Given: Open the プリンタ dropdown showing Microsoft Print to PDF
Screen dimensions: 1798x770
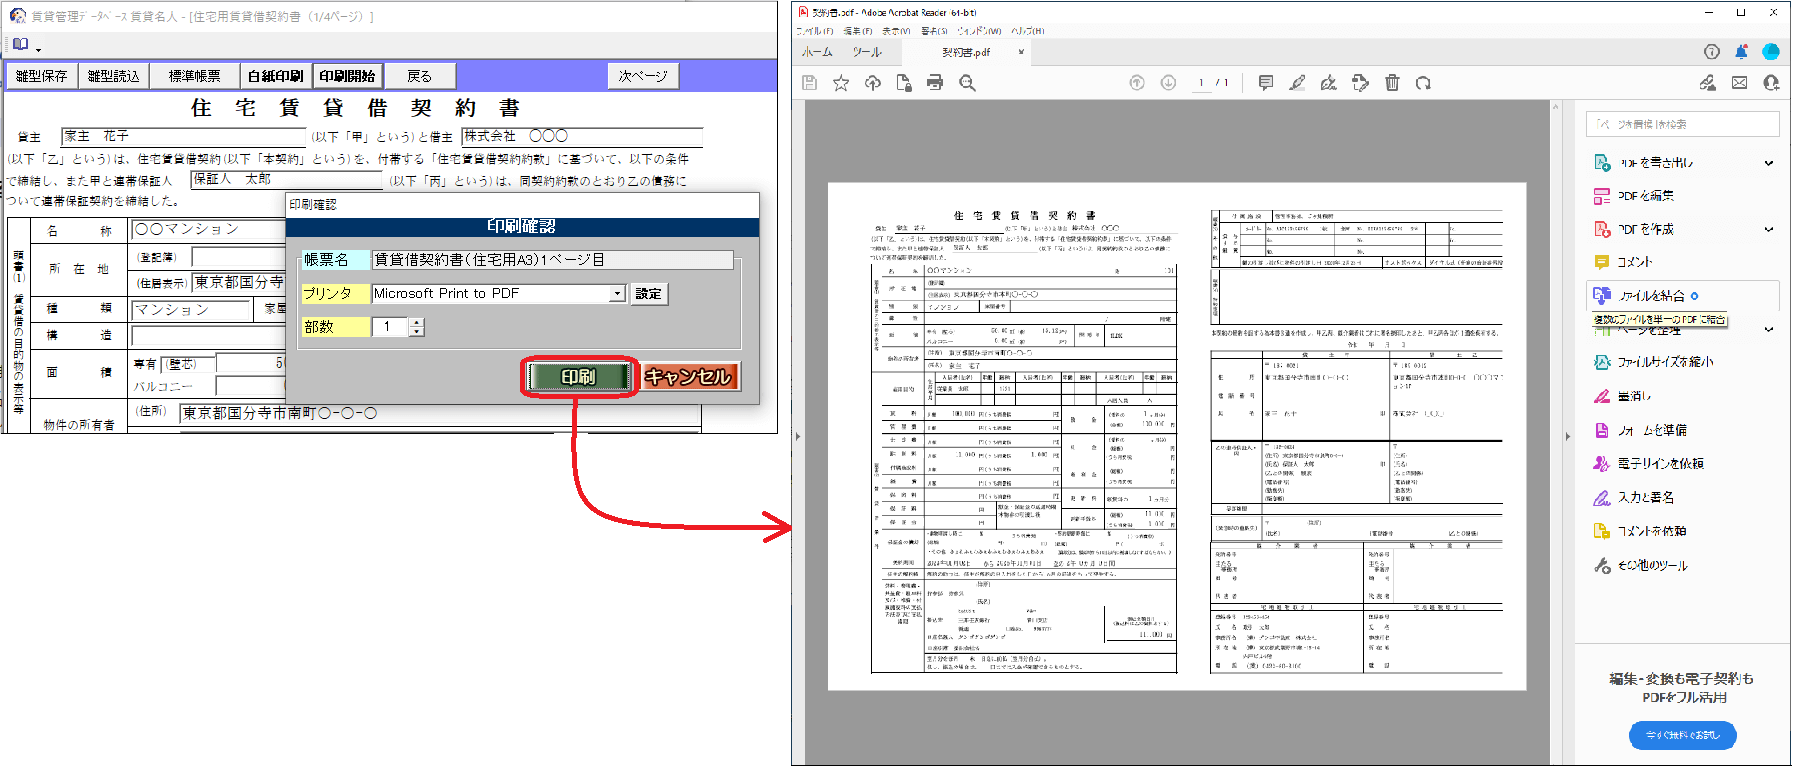Looking at the screenshot, I should tap(617, 294).
